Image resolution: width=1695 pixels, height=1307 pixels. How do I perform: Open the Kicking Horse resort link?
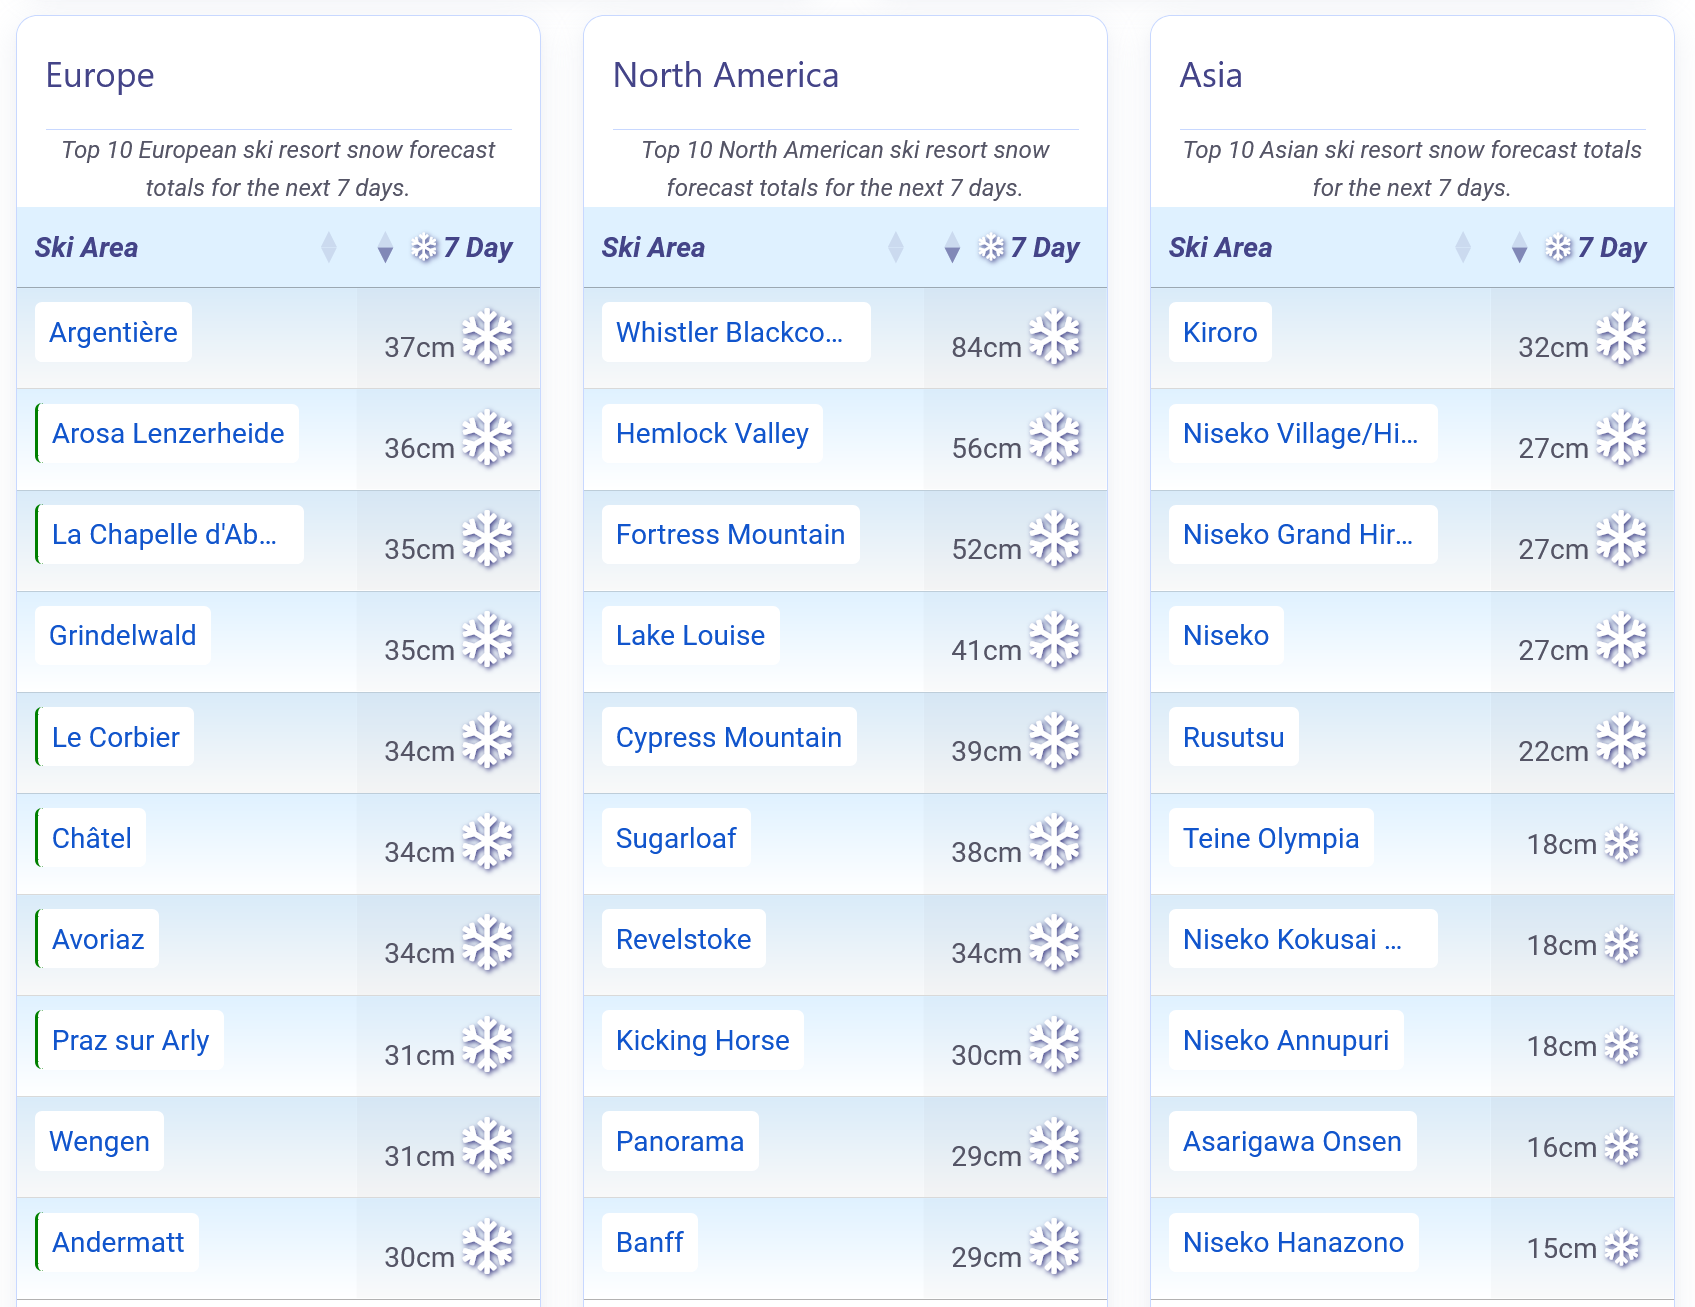(702, 1041)
